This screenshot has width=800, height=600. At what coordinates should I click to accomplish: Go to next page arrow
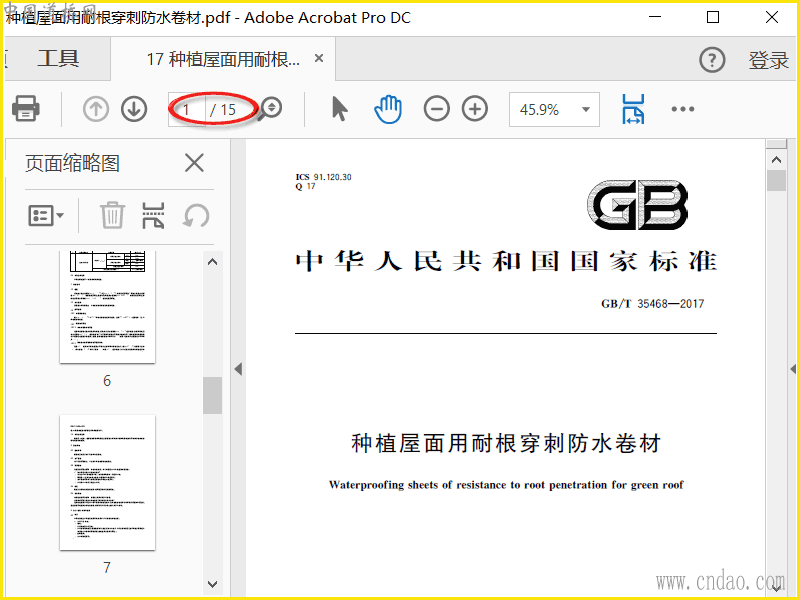[x=134, y=109]
